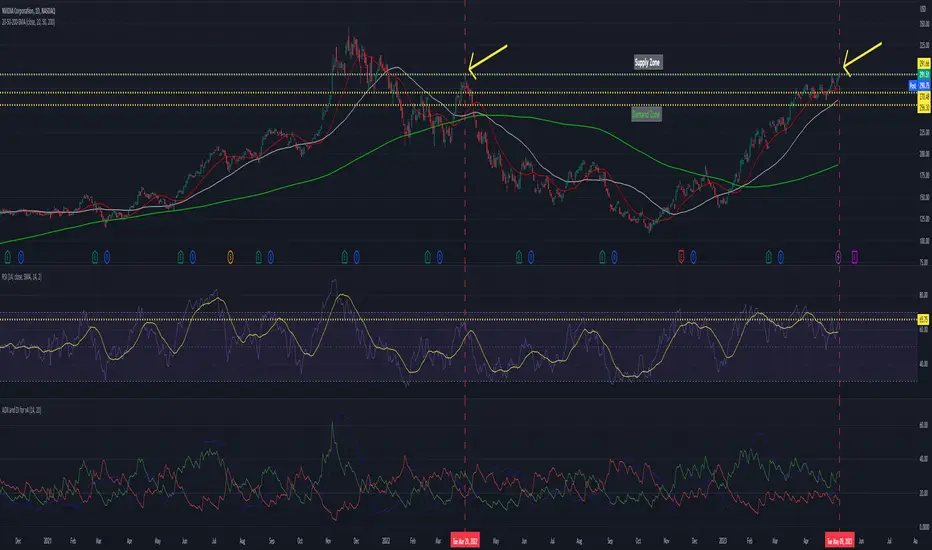Click the 20-50-200 SMA indicator legend
The image size is (932, 550).
tap(28, 22)
